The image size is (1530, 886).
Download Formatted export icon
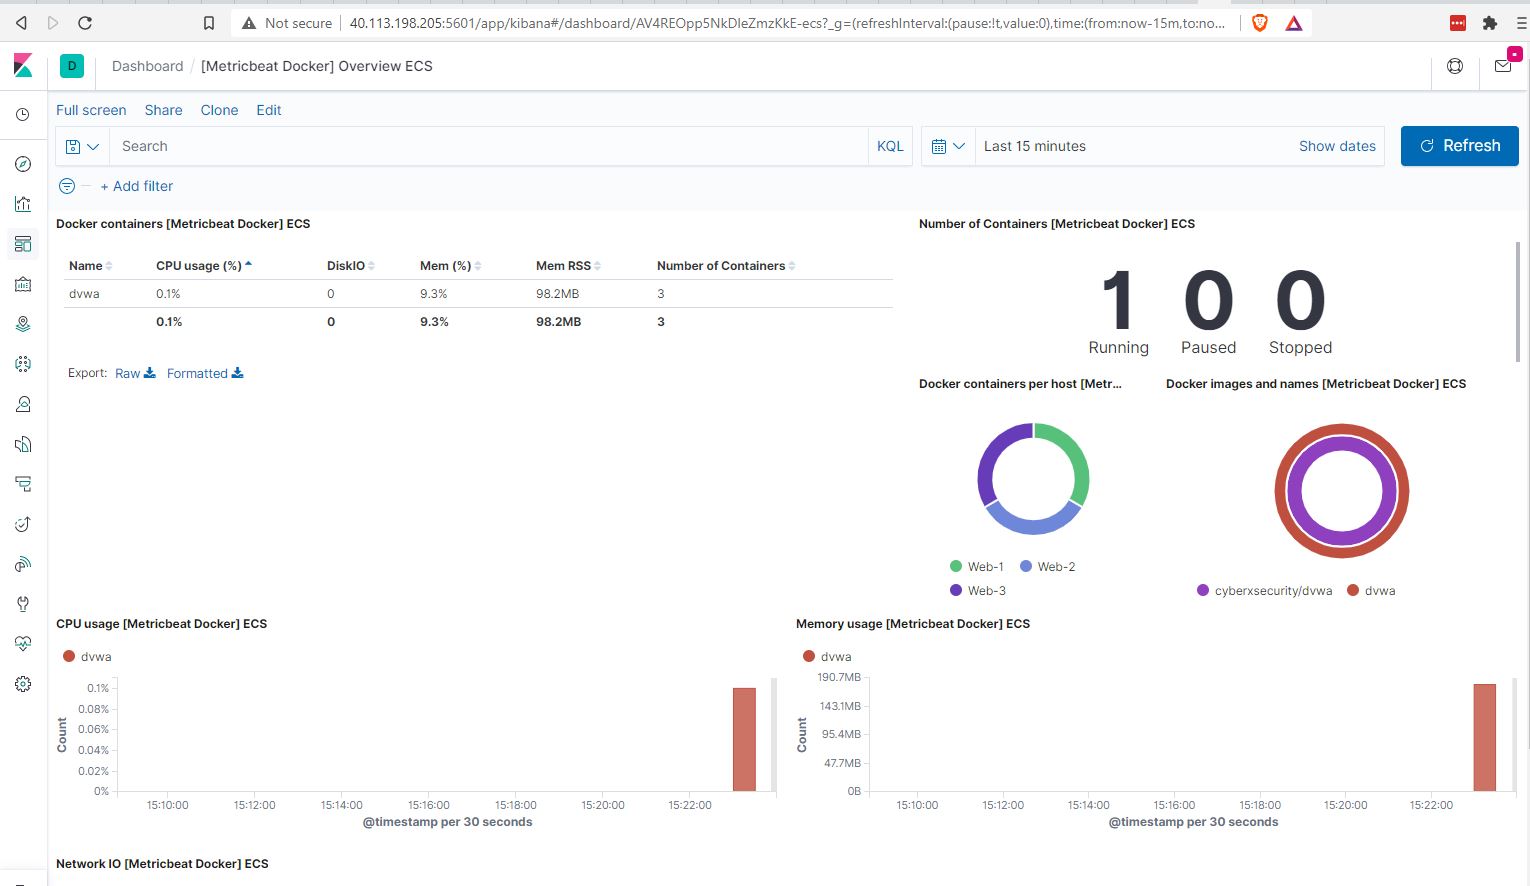pos(238,373)
